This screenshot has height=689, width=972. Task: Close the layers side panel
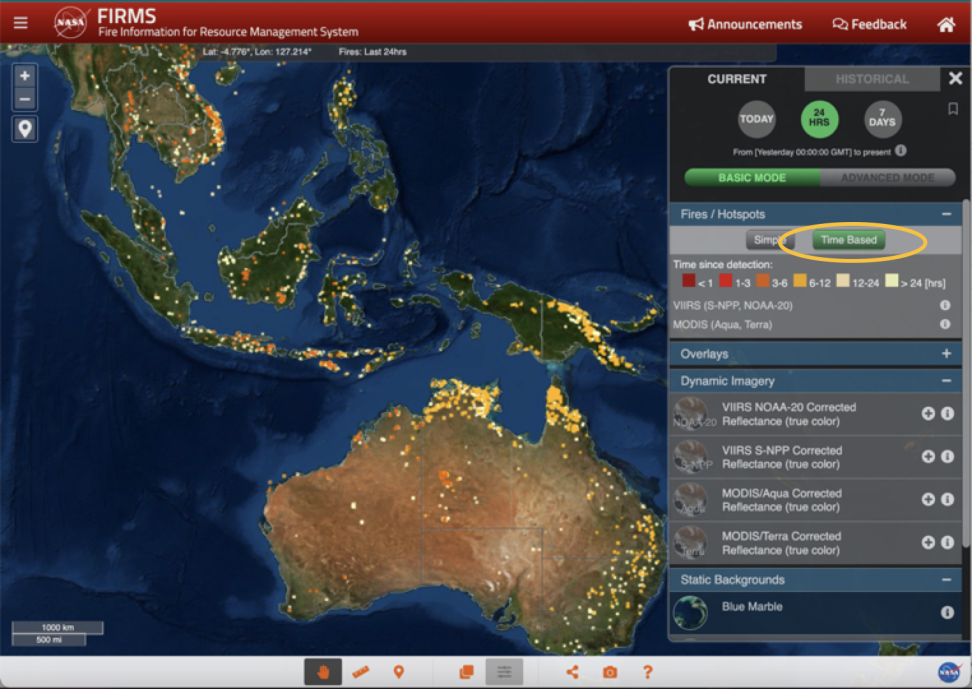pyautogui.click(x=955, y=78)
